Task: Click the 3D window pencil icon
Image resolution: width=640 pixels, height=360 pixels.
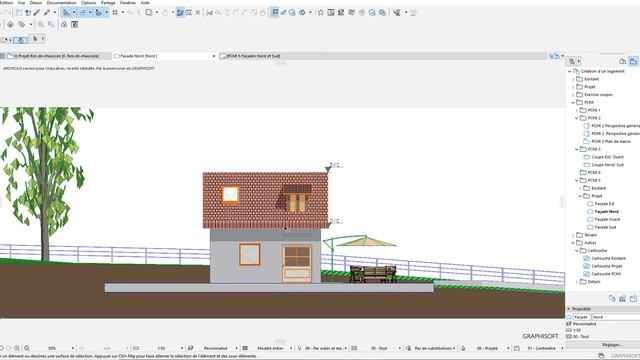Action: [283, 13]
